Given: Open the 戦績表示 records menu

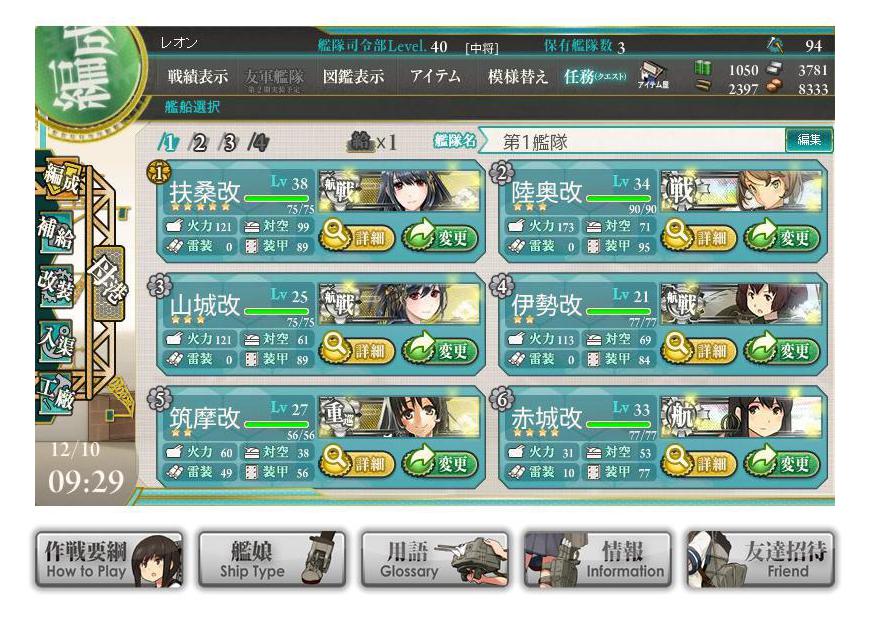Looking at the screenshot, I should click(197, 77).
